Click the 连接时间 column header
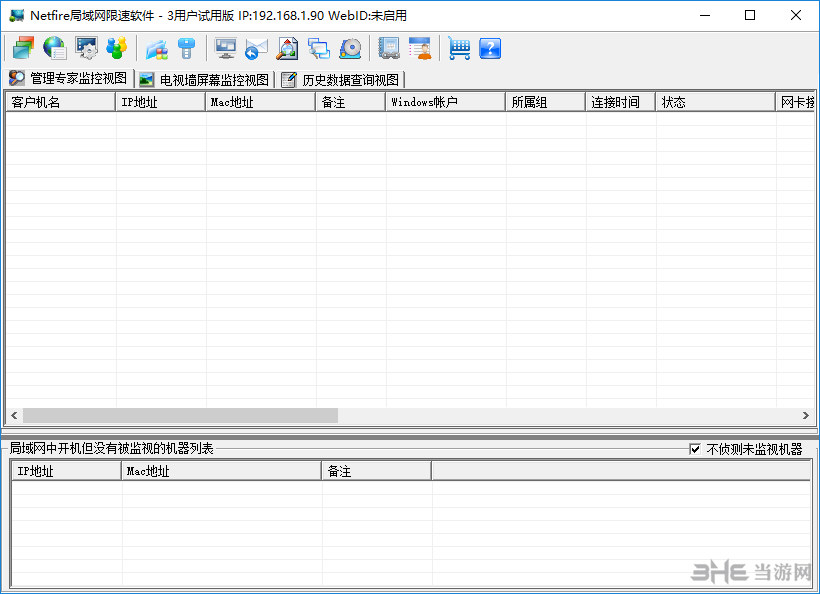 click(620, 102)
